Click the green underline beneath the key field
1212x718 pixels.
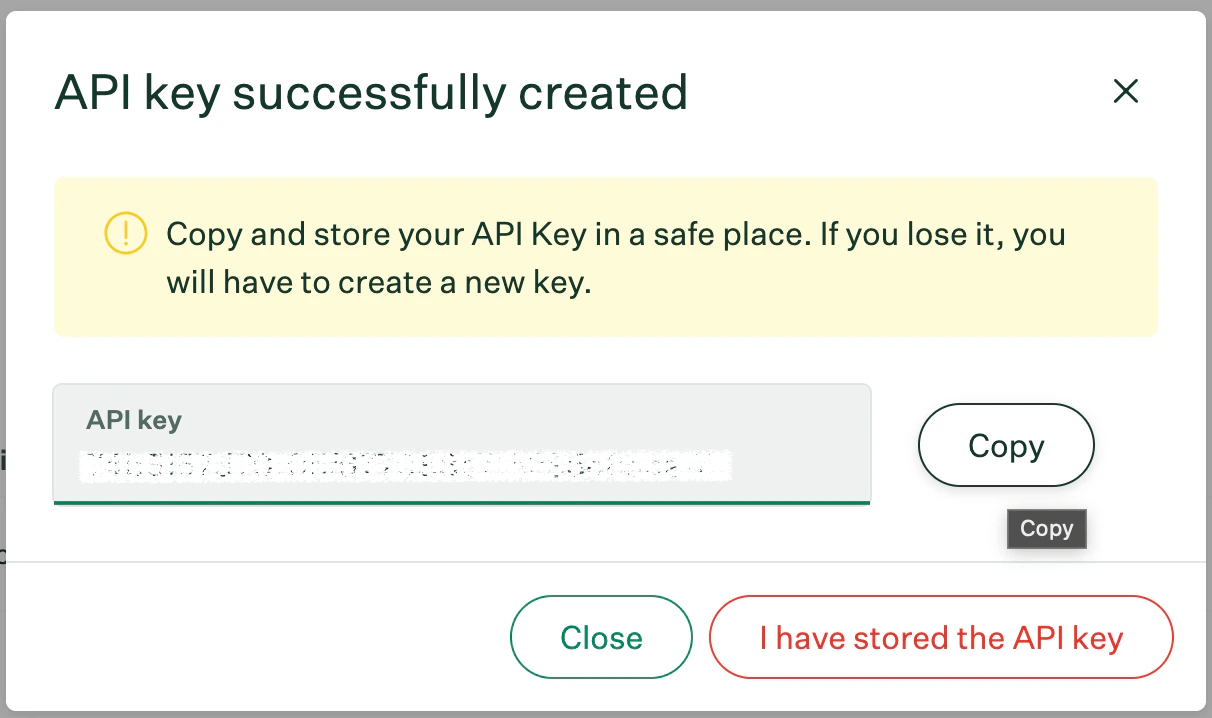pyautogui.click(x=462, y=502)
